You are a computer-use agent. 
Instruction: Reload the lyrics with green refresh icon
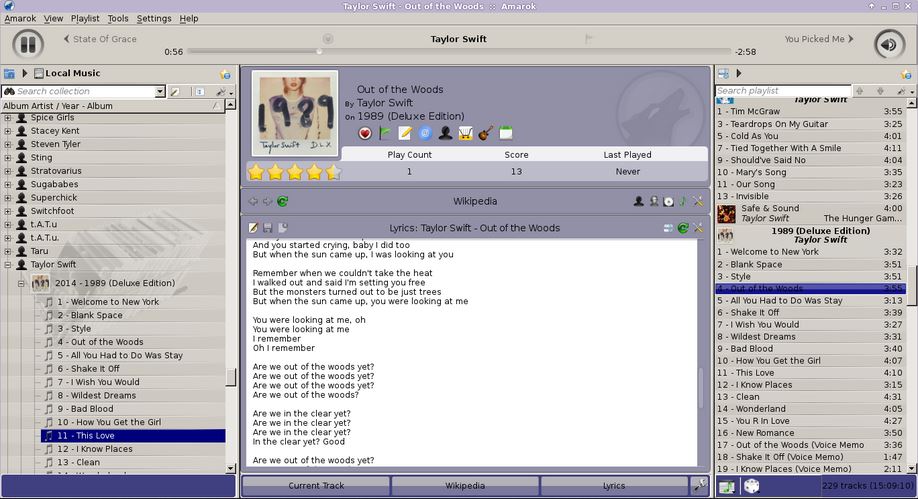(x=683, y=228)
